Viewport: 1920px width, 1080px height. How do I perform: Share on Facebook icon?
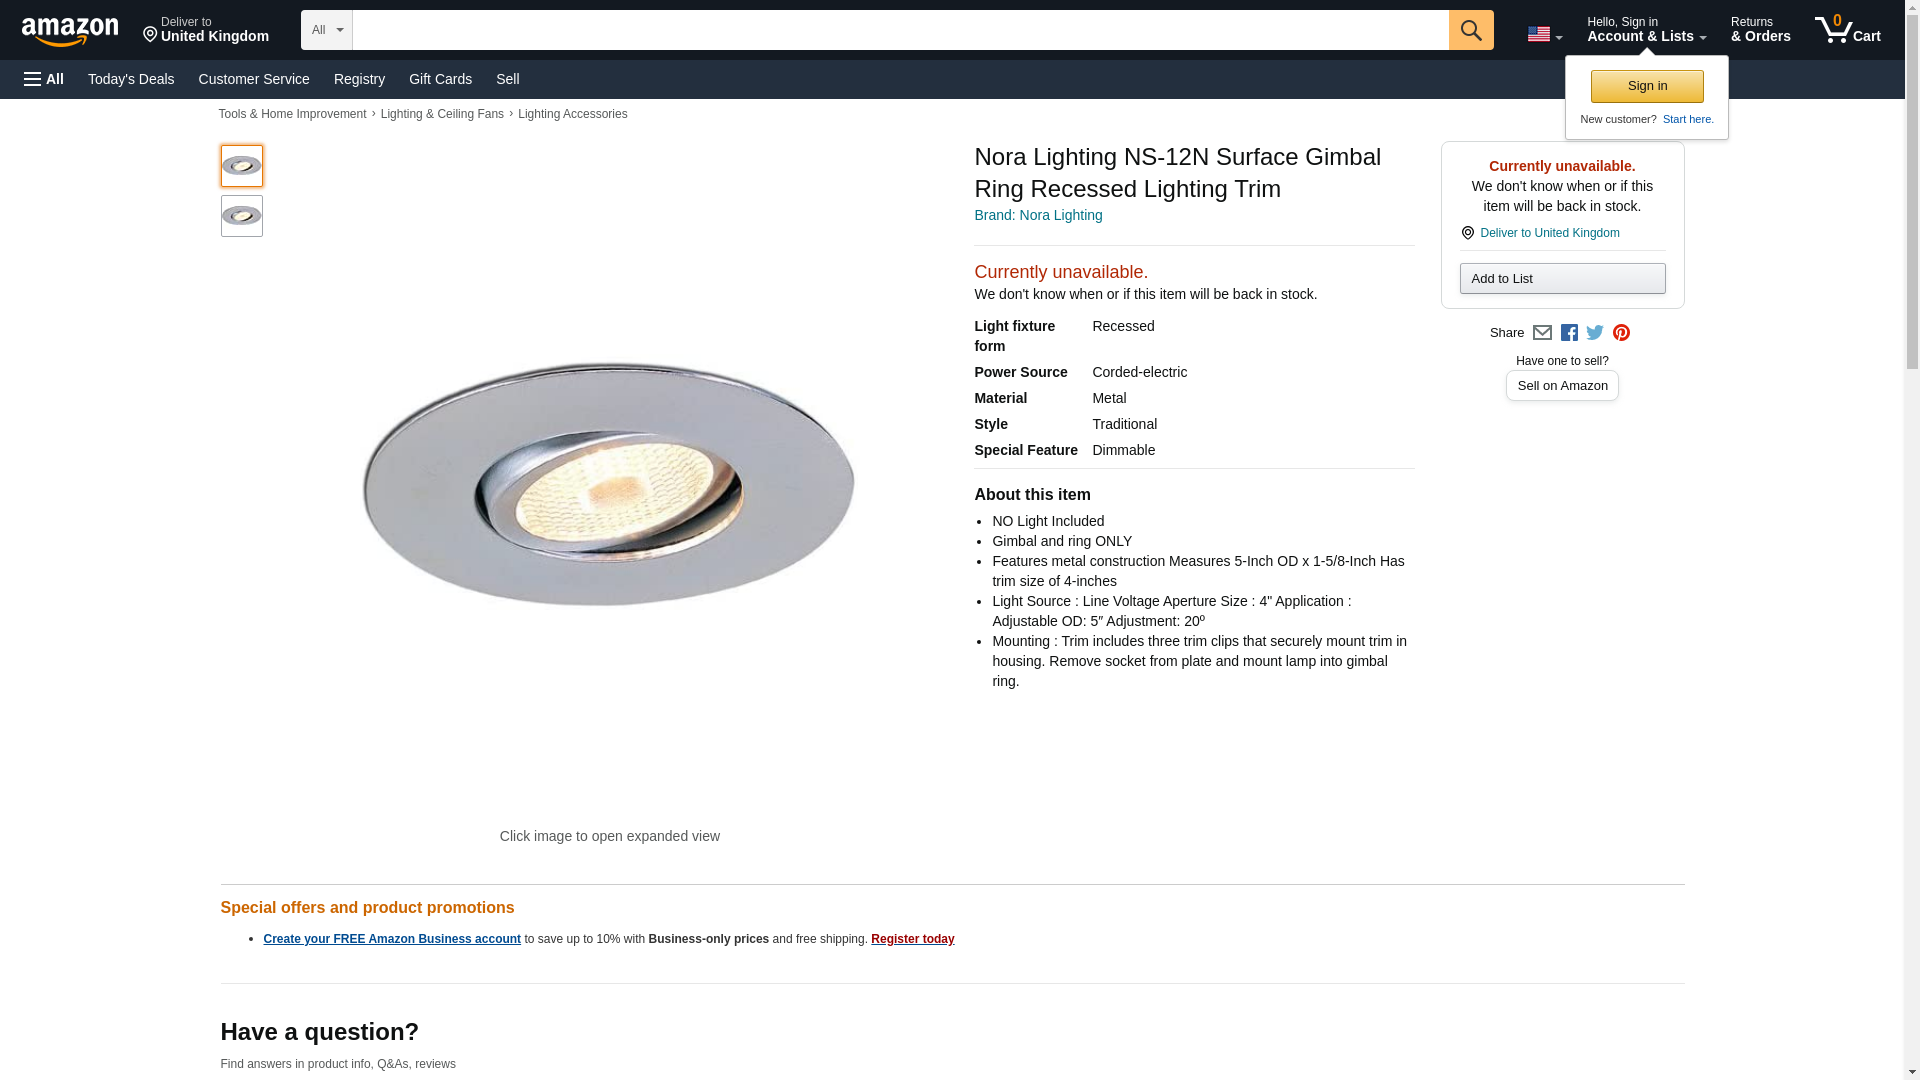(1569, 333)
